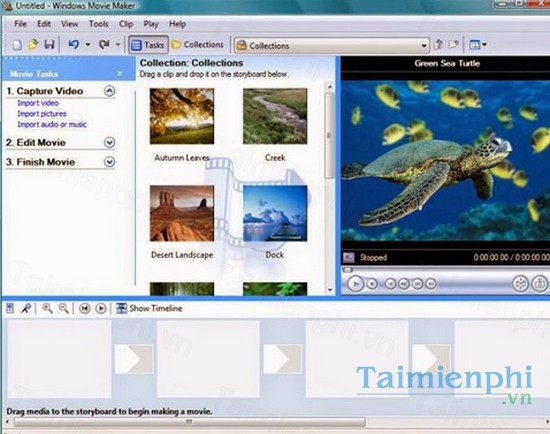Click the Import video link
Image resolution: width=550 pixels, height=434 pixels.
(x=38, y=103)
